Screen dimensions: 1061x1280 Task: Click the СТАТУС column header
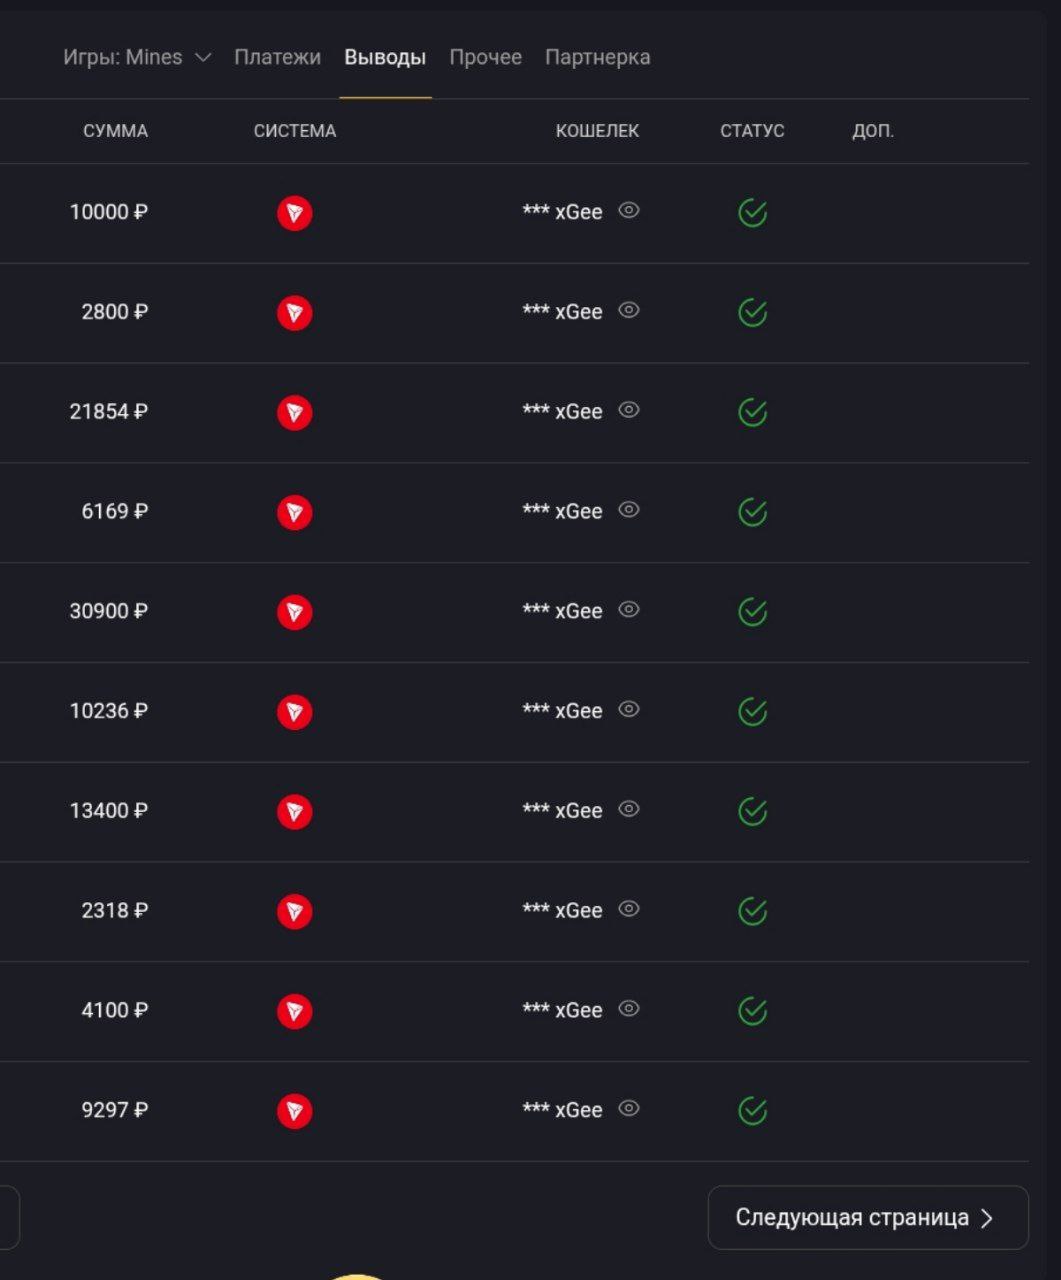752,131
